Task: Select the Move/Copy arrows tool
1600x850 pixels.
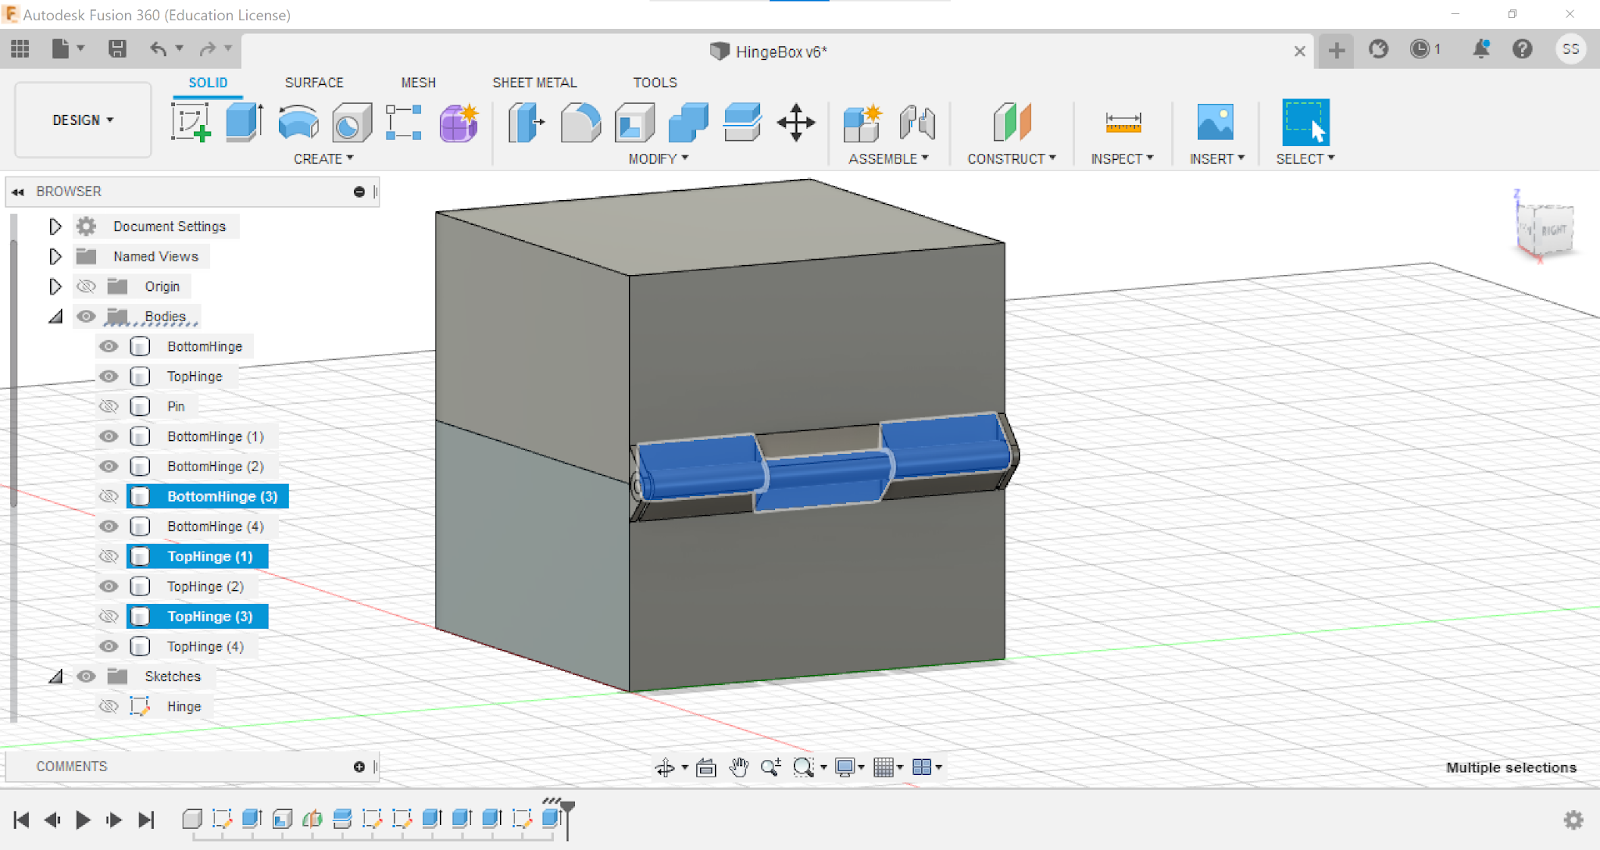Action: [796, 123]
